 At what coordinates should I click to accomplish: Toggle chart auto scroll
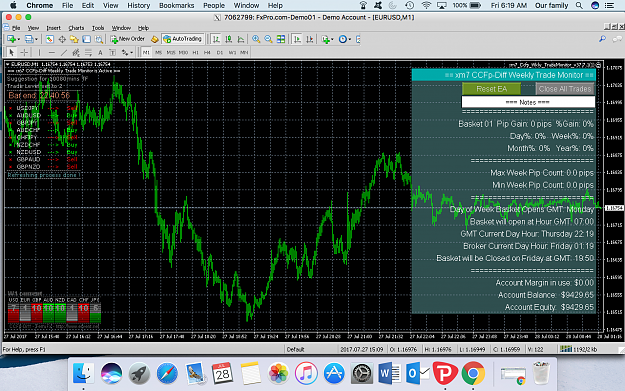(297, 39)
